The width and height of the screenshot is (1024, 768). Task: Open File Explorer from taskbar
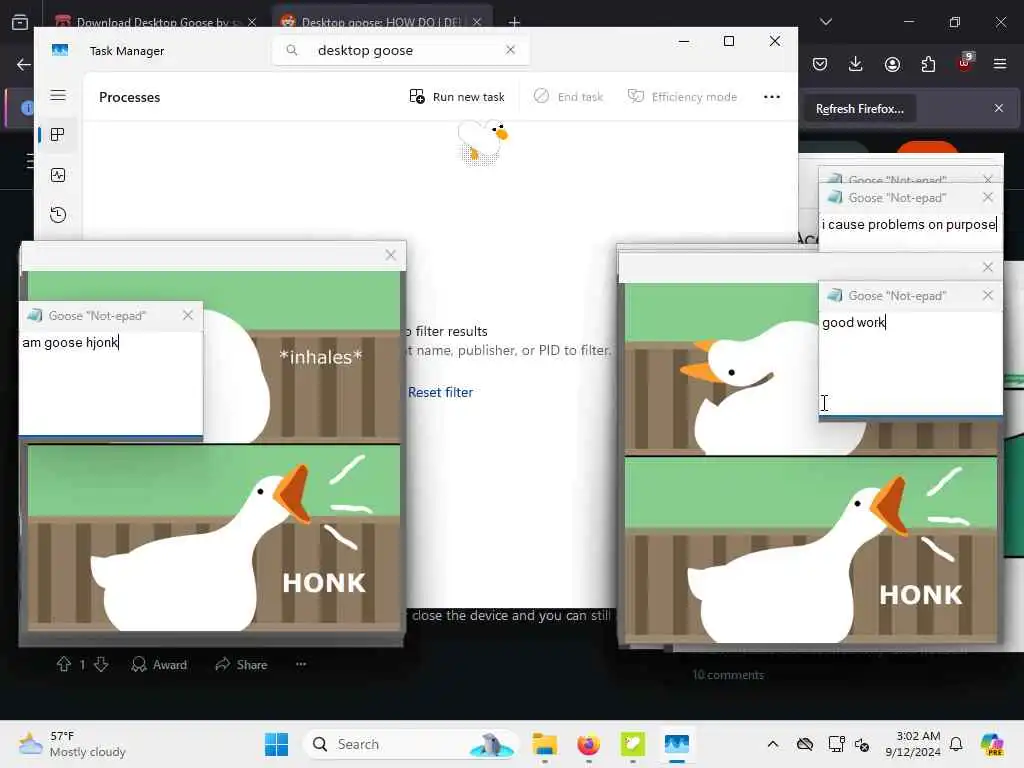tap(545, 744)
